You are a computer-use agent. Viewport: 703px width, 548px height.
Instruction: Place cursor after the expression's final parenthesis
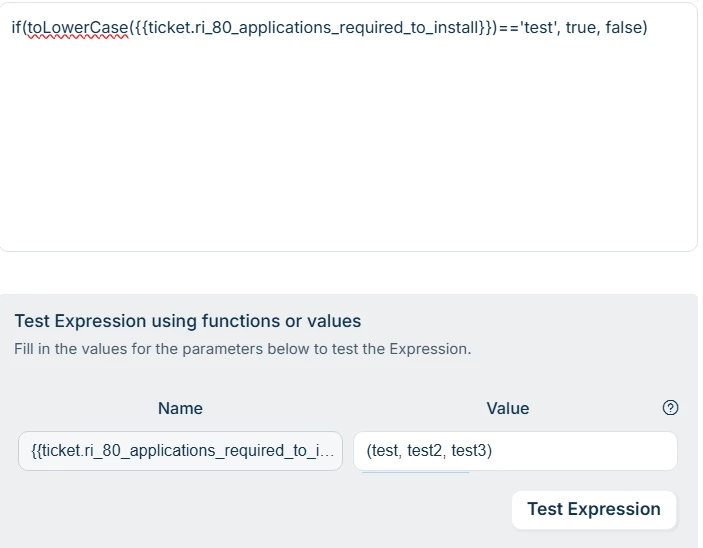click(x=649, y=27)
